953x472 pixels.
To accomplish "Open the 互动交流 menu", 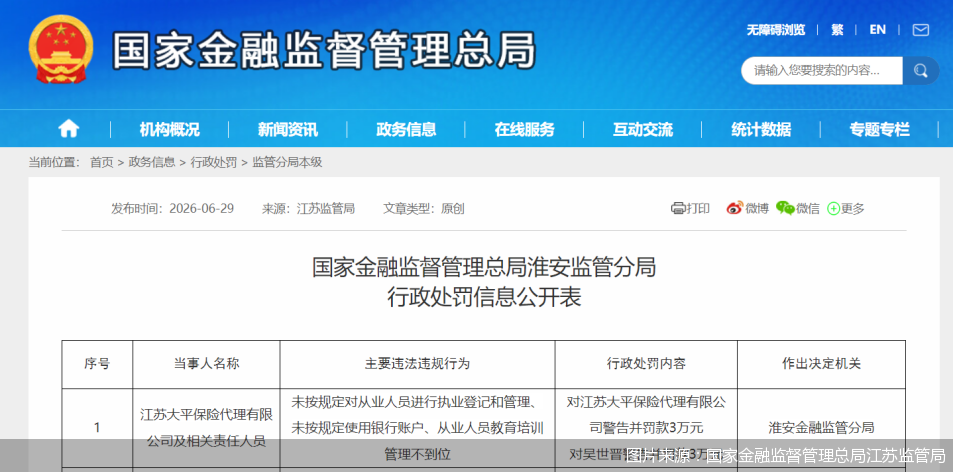I will (x=642, y=129).
